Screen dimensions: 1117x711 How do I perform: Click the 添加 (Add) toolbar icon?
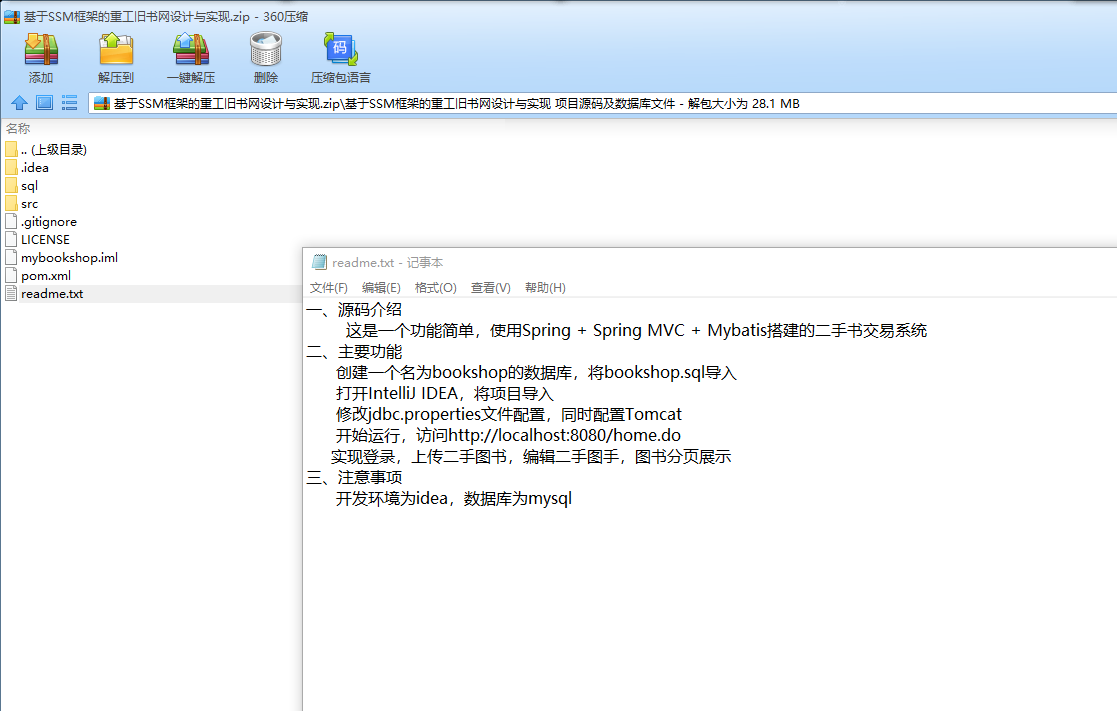pos(41,50)
